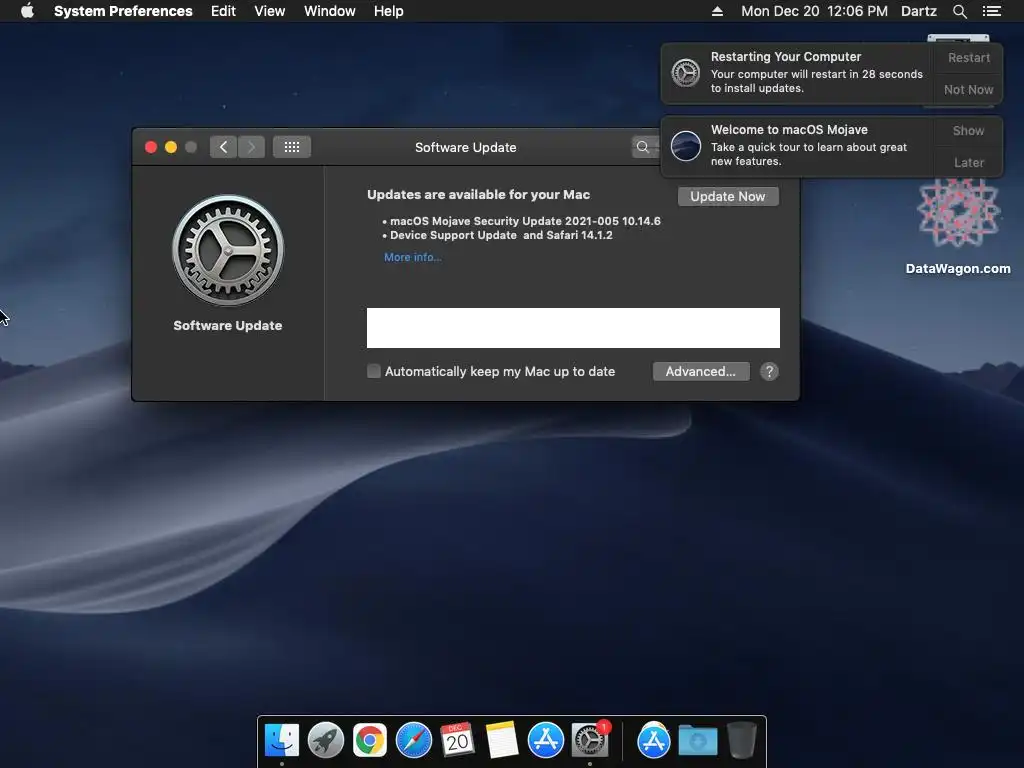Open the Dartz user menu
Viewport: 1024px width, 768px height.
[919, 11]
